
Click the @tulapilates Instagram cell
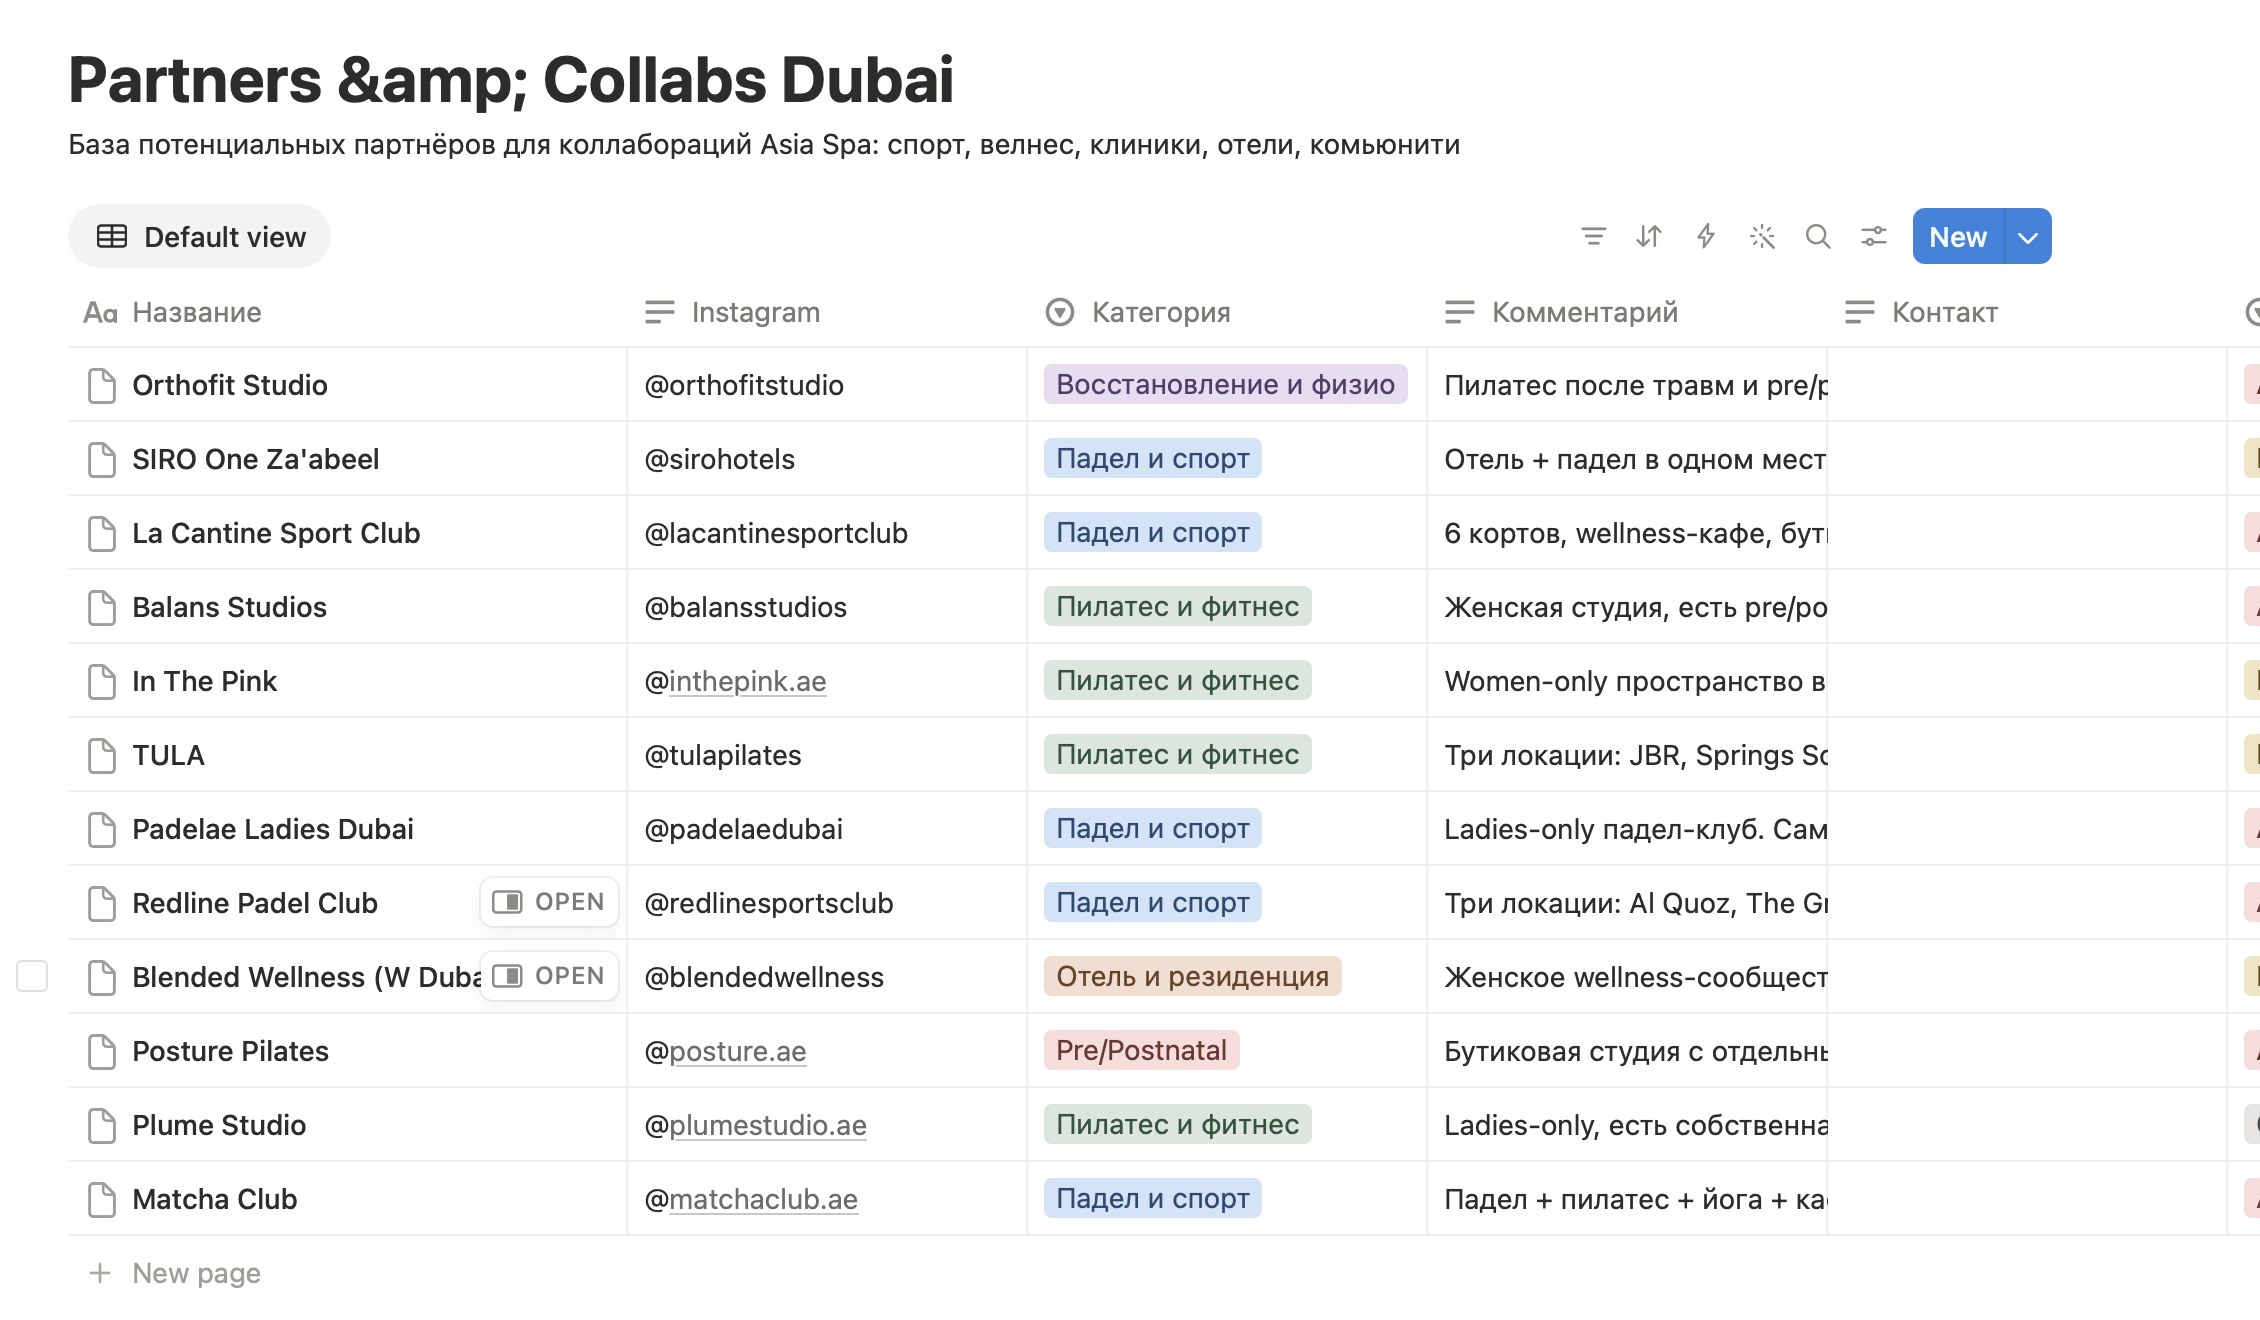[826, 755]
